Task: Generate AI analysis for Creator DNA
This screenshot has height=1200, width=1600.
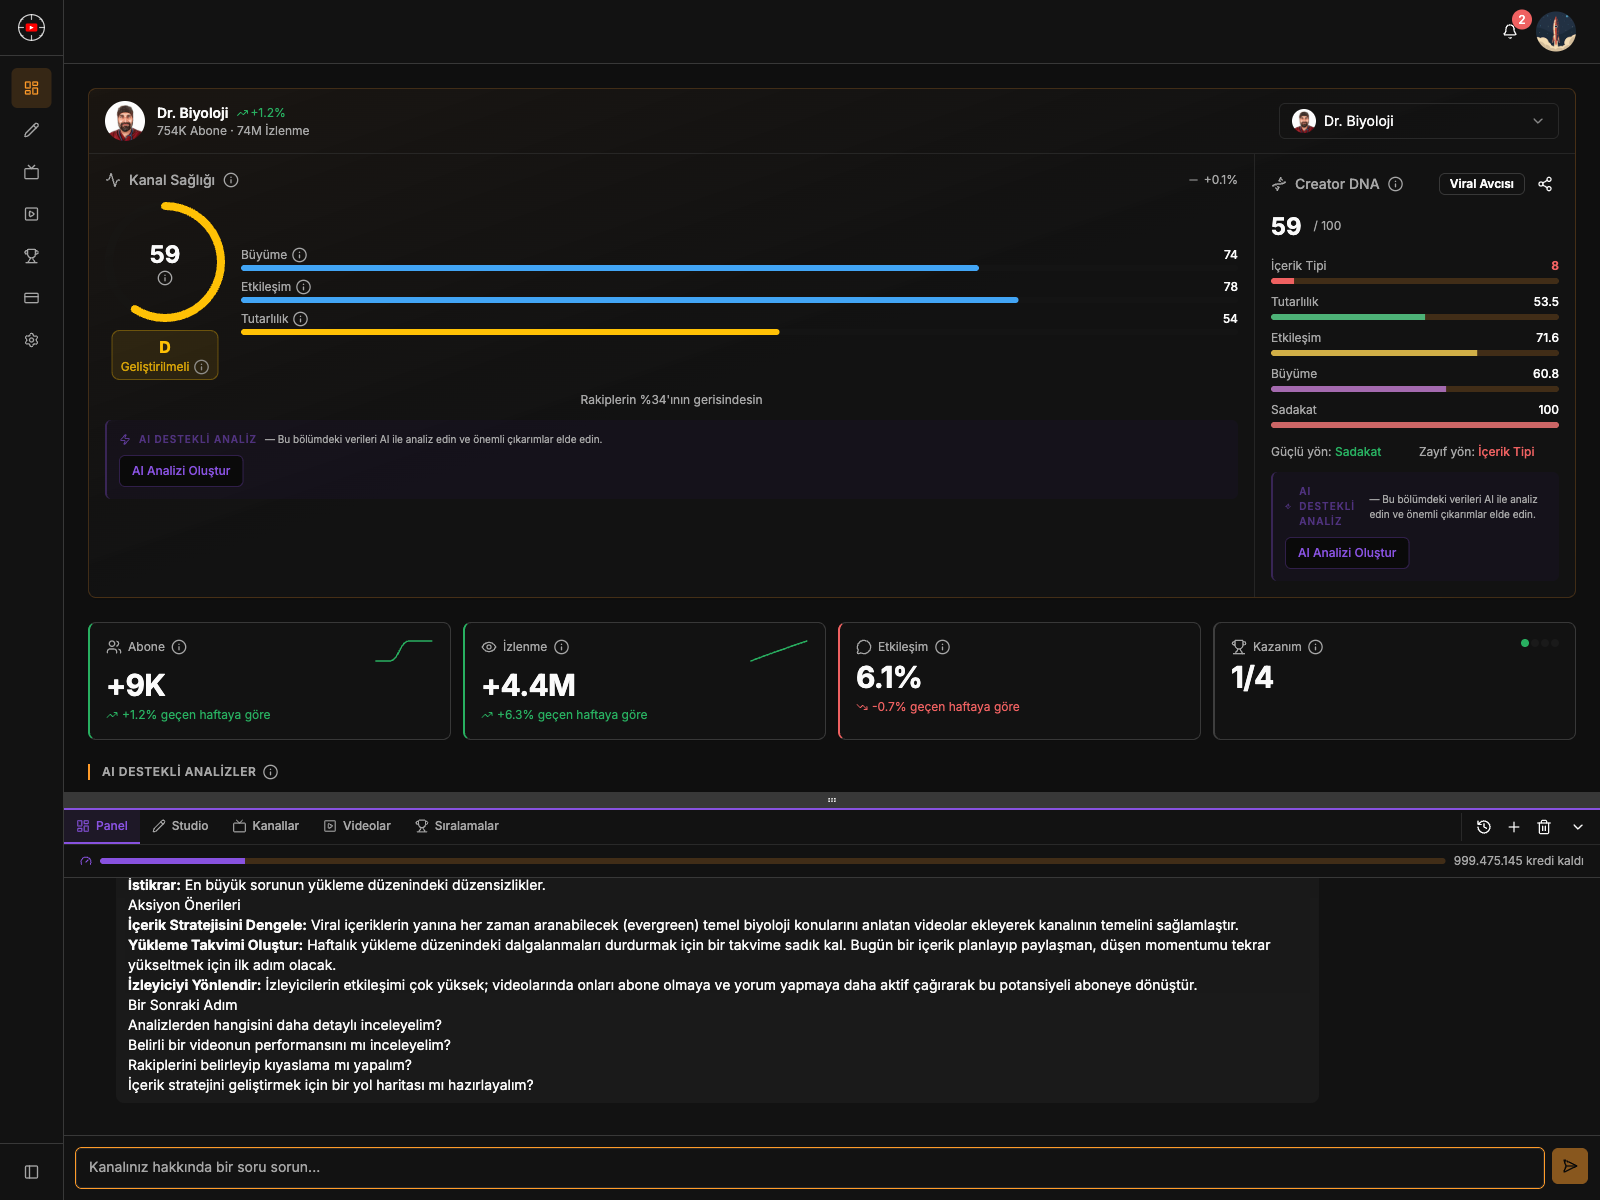Action: pyautogui.click(x=1347, y=553)
